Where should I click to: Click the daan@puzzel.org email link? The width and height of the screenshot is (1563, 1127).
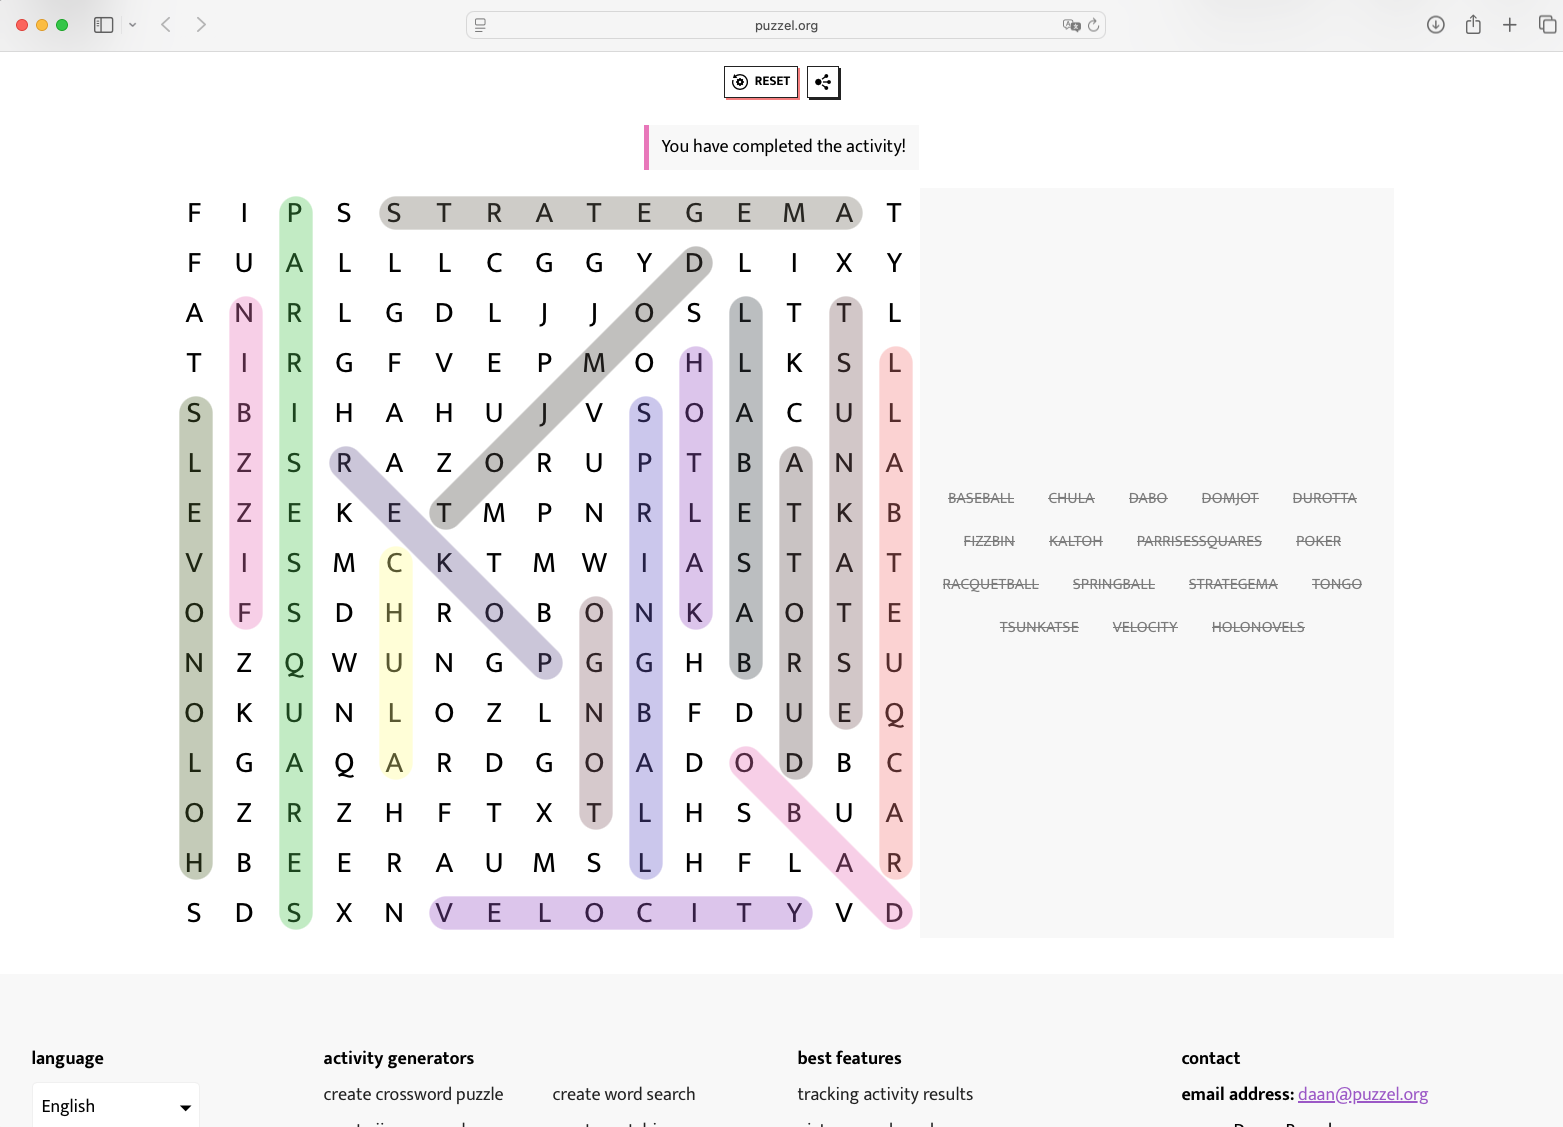[x=1362, y=1094]
